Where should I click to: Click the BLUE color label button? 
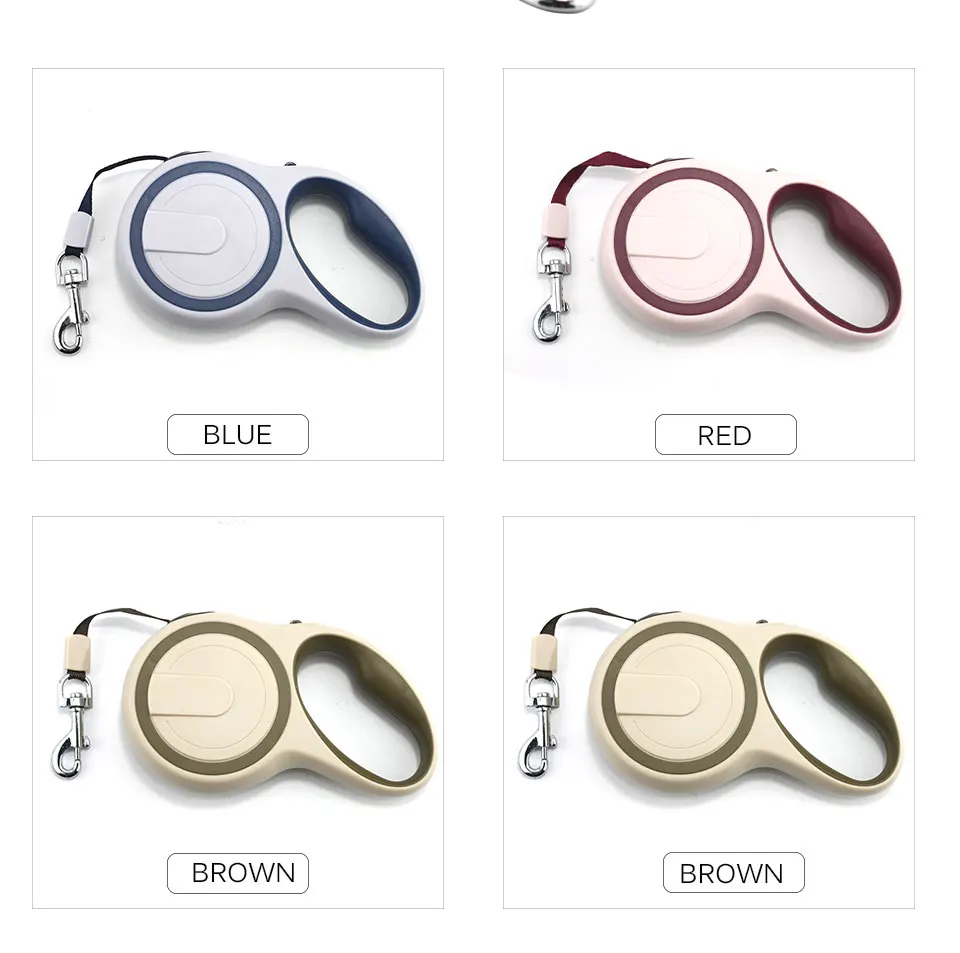pos(238,435)
